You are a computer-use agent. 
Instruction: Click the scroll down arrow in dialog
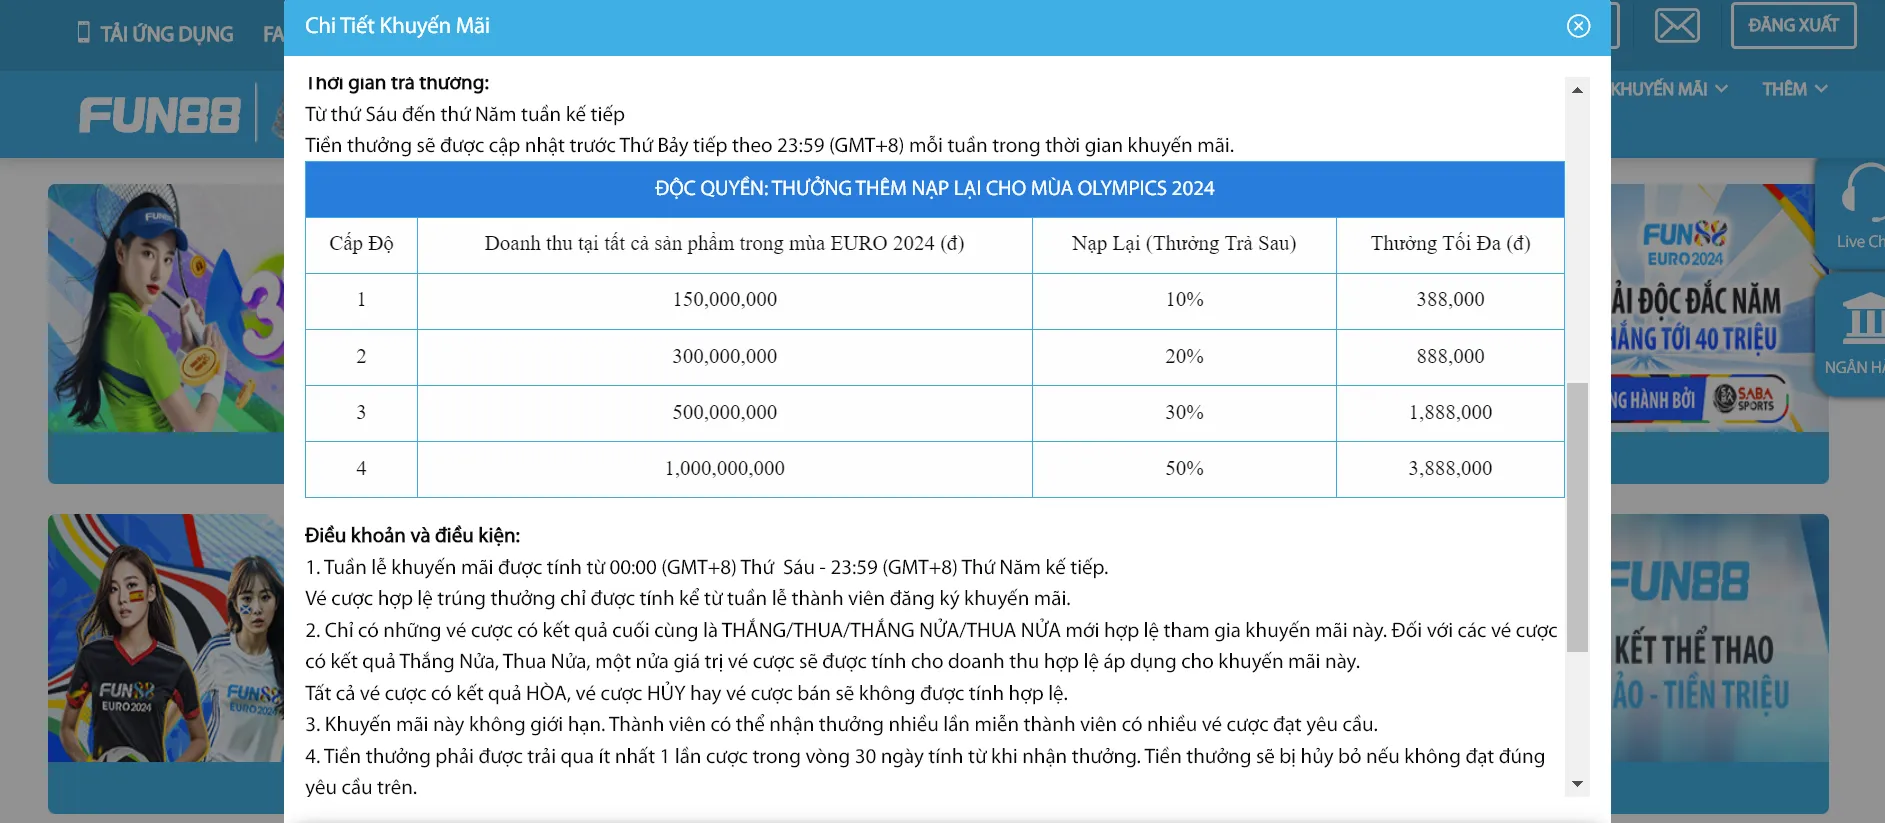click(x=1577, y=784)
